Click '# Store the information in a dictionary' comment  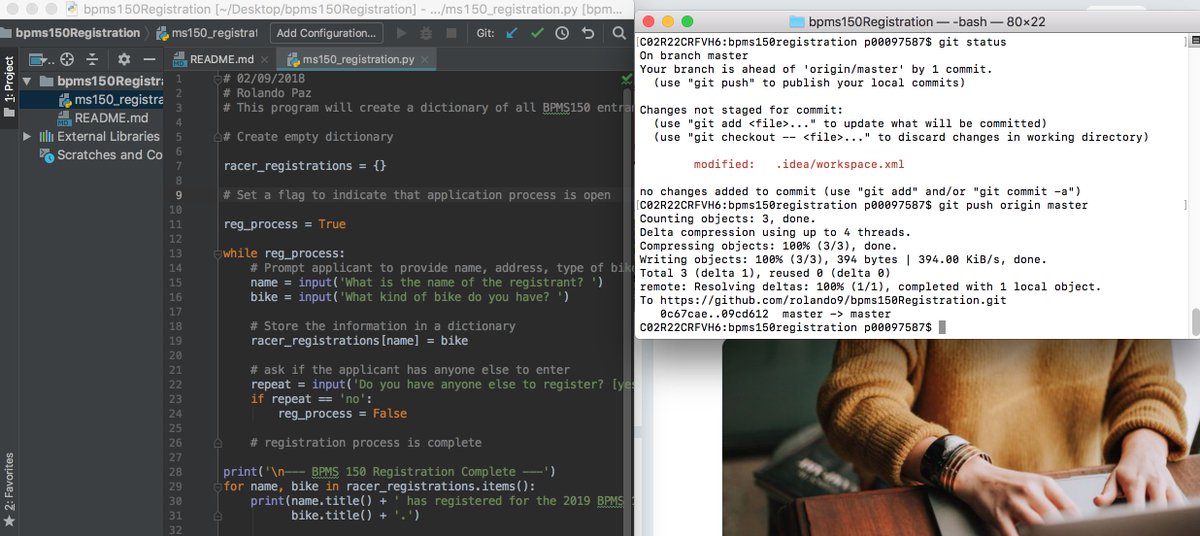point(383,326)
